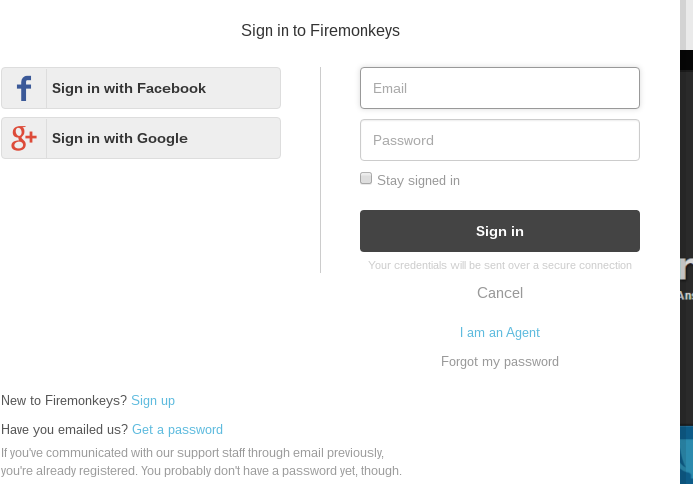Choose the 'Sign in with Facebook' label
Image resolution: width=693 pixels, height=484 pixels.
[x=129, y=88]
